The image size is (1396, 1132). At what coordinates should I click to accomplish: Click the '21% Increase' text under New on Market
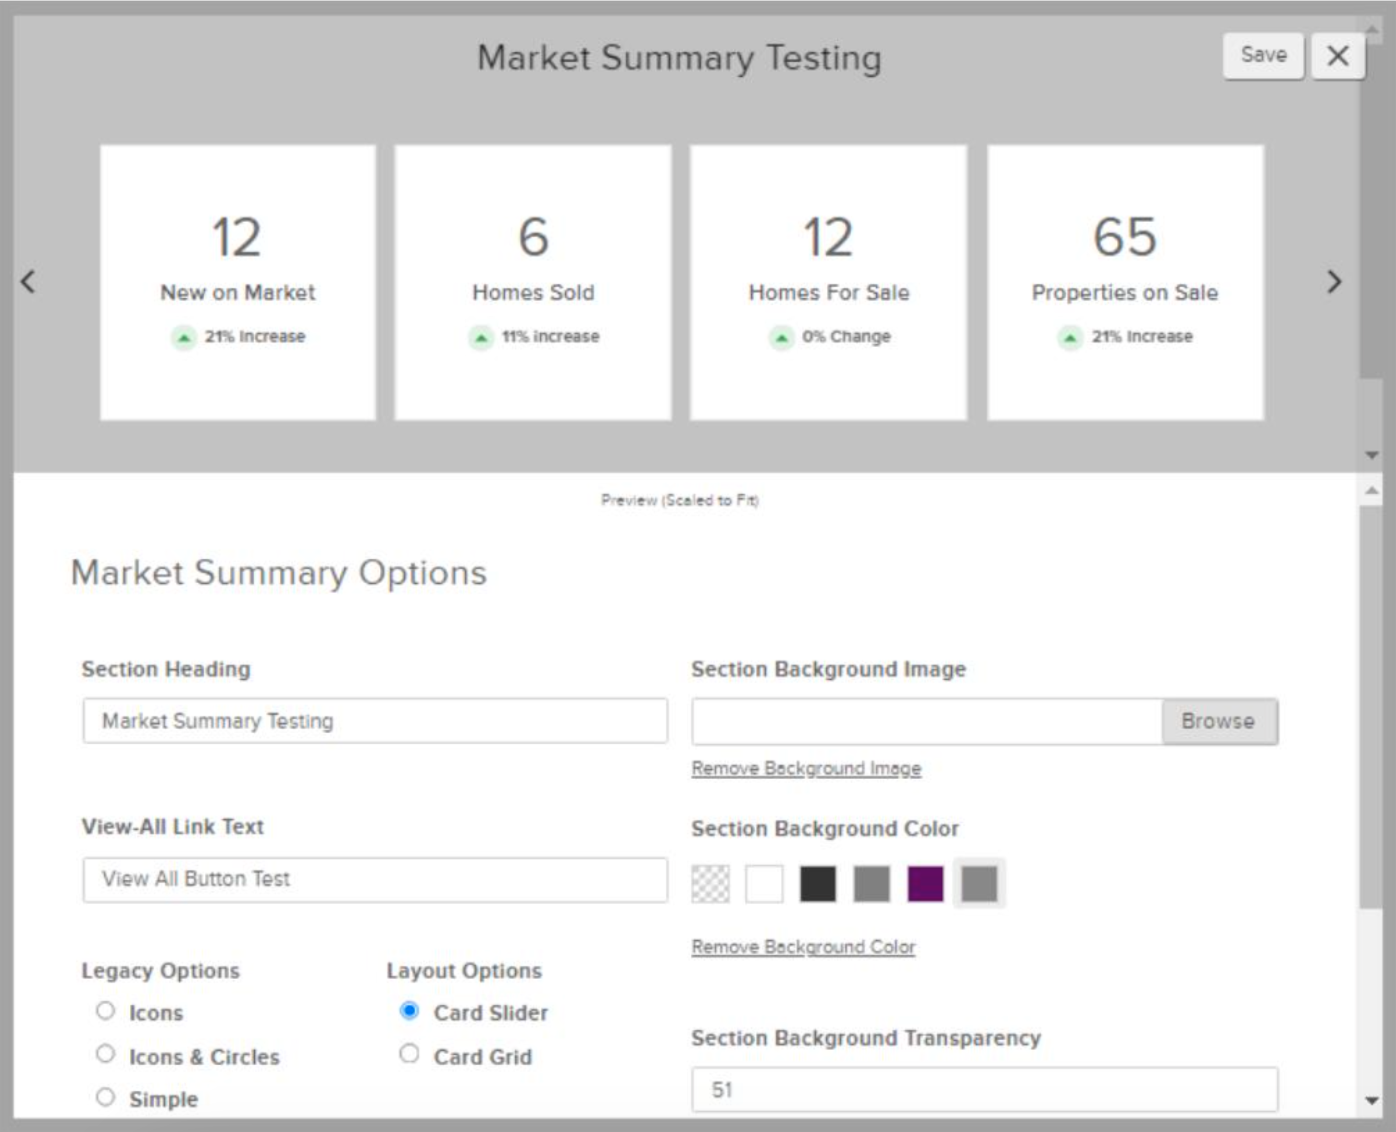(255, 337)
